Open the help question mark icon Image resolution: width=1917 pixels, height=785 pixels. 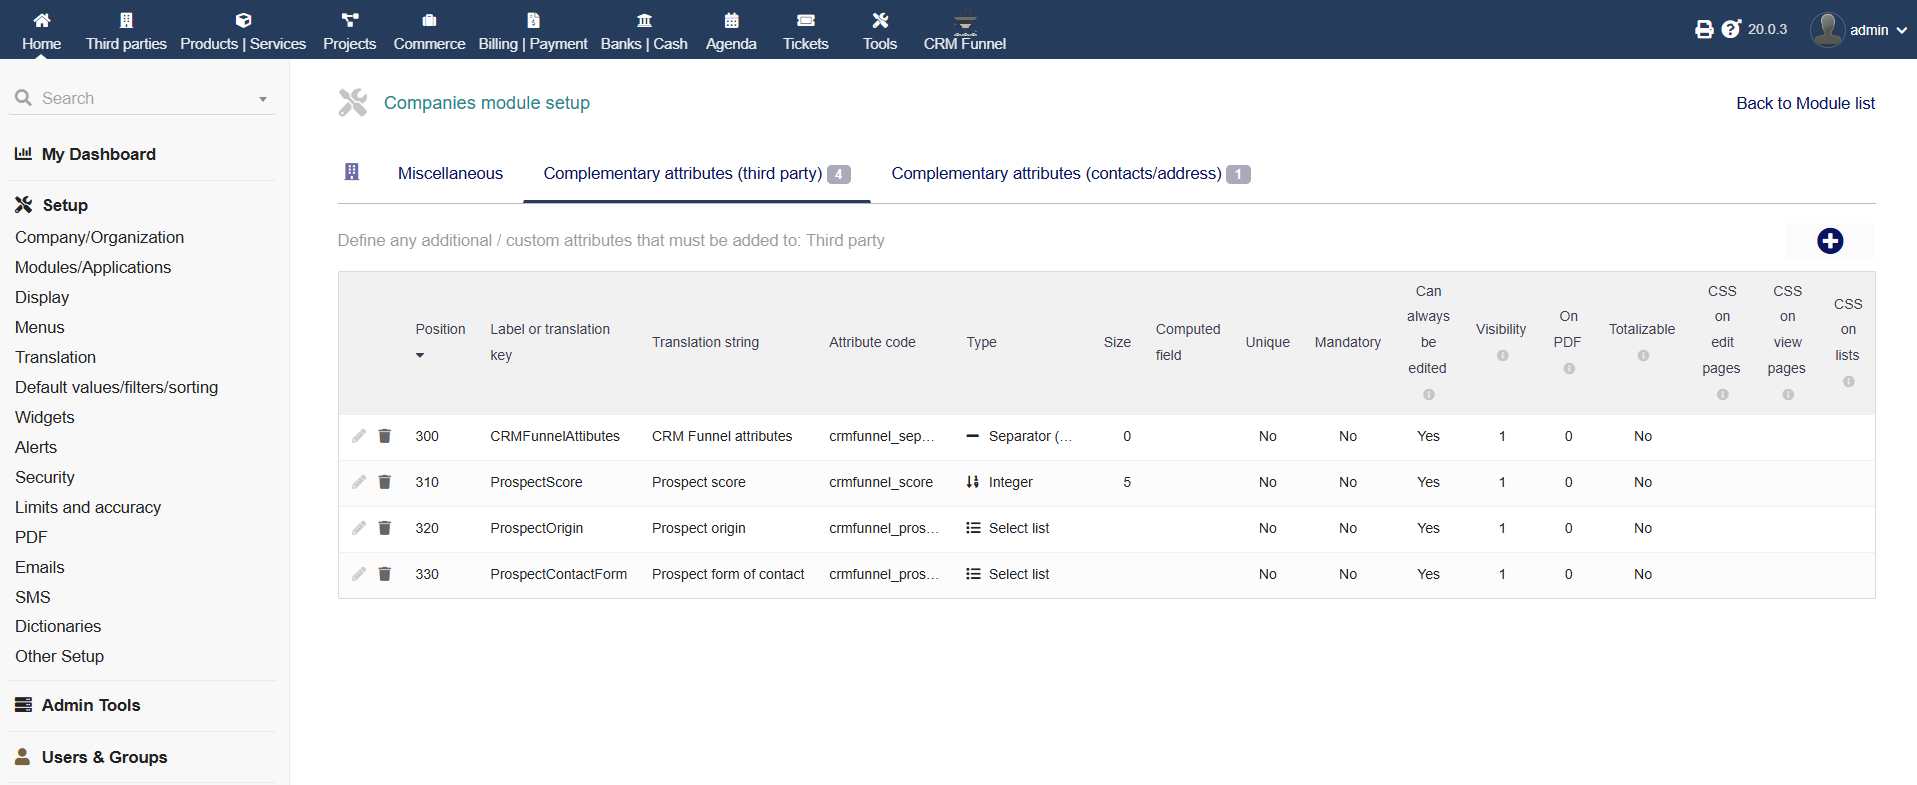click(1731, 30)
